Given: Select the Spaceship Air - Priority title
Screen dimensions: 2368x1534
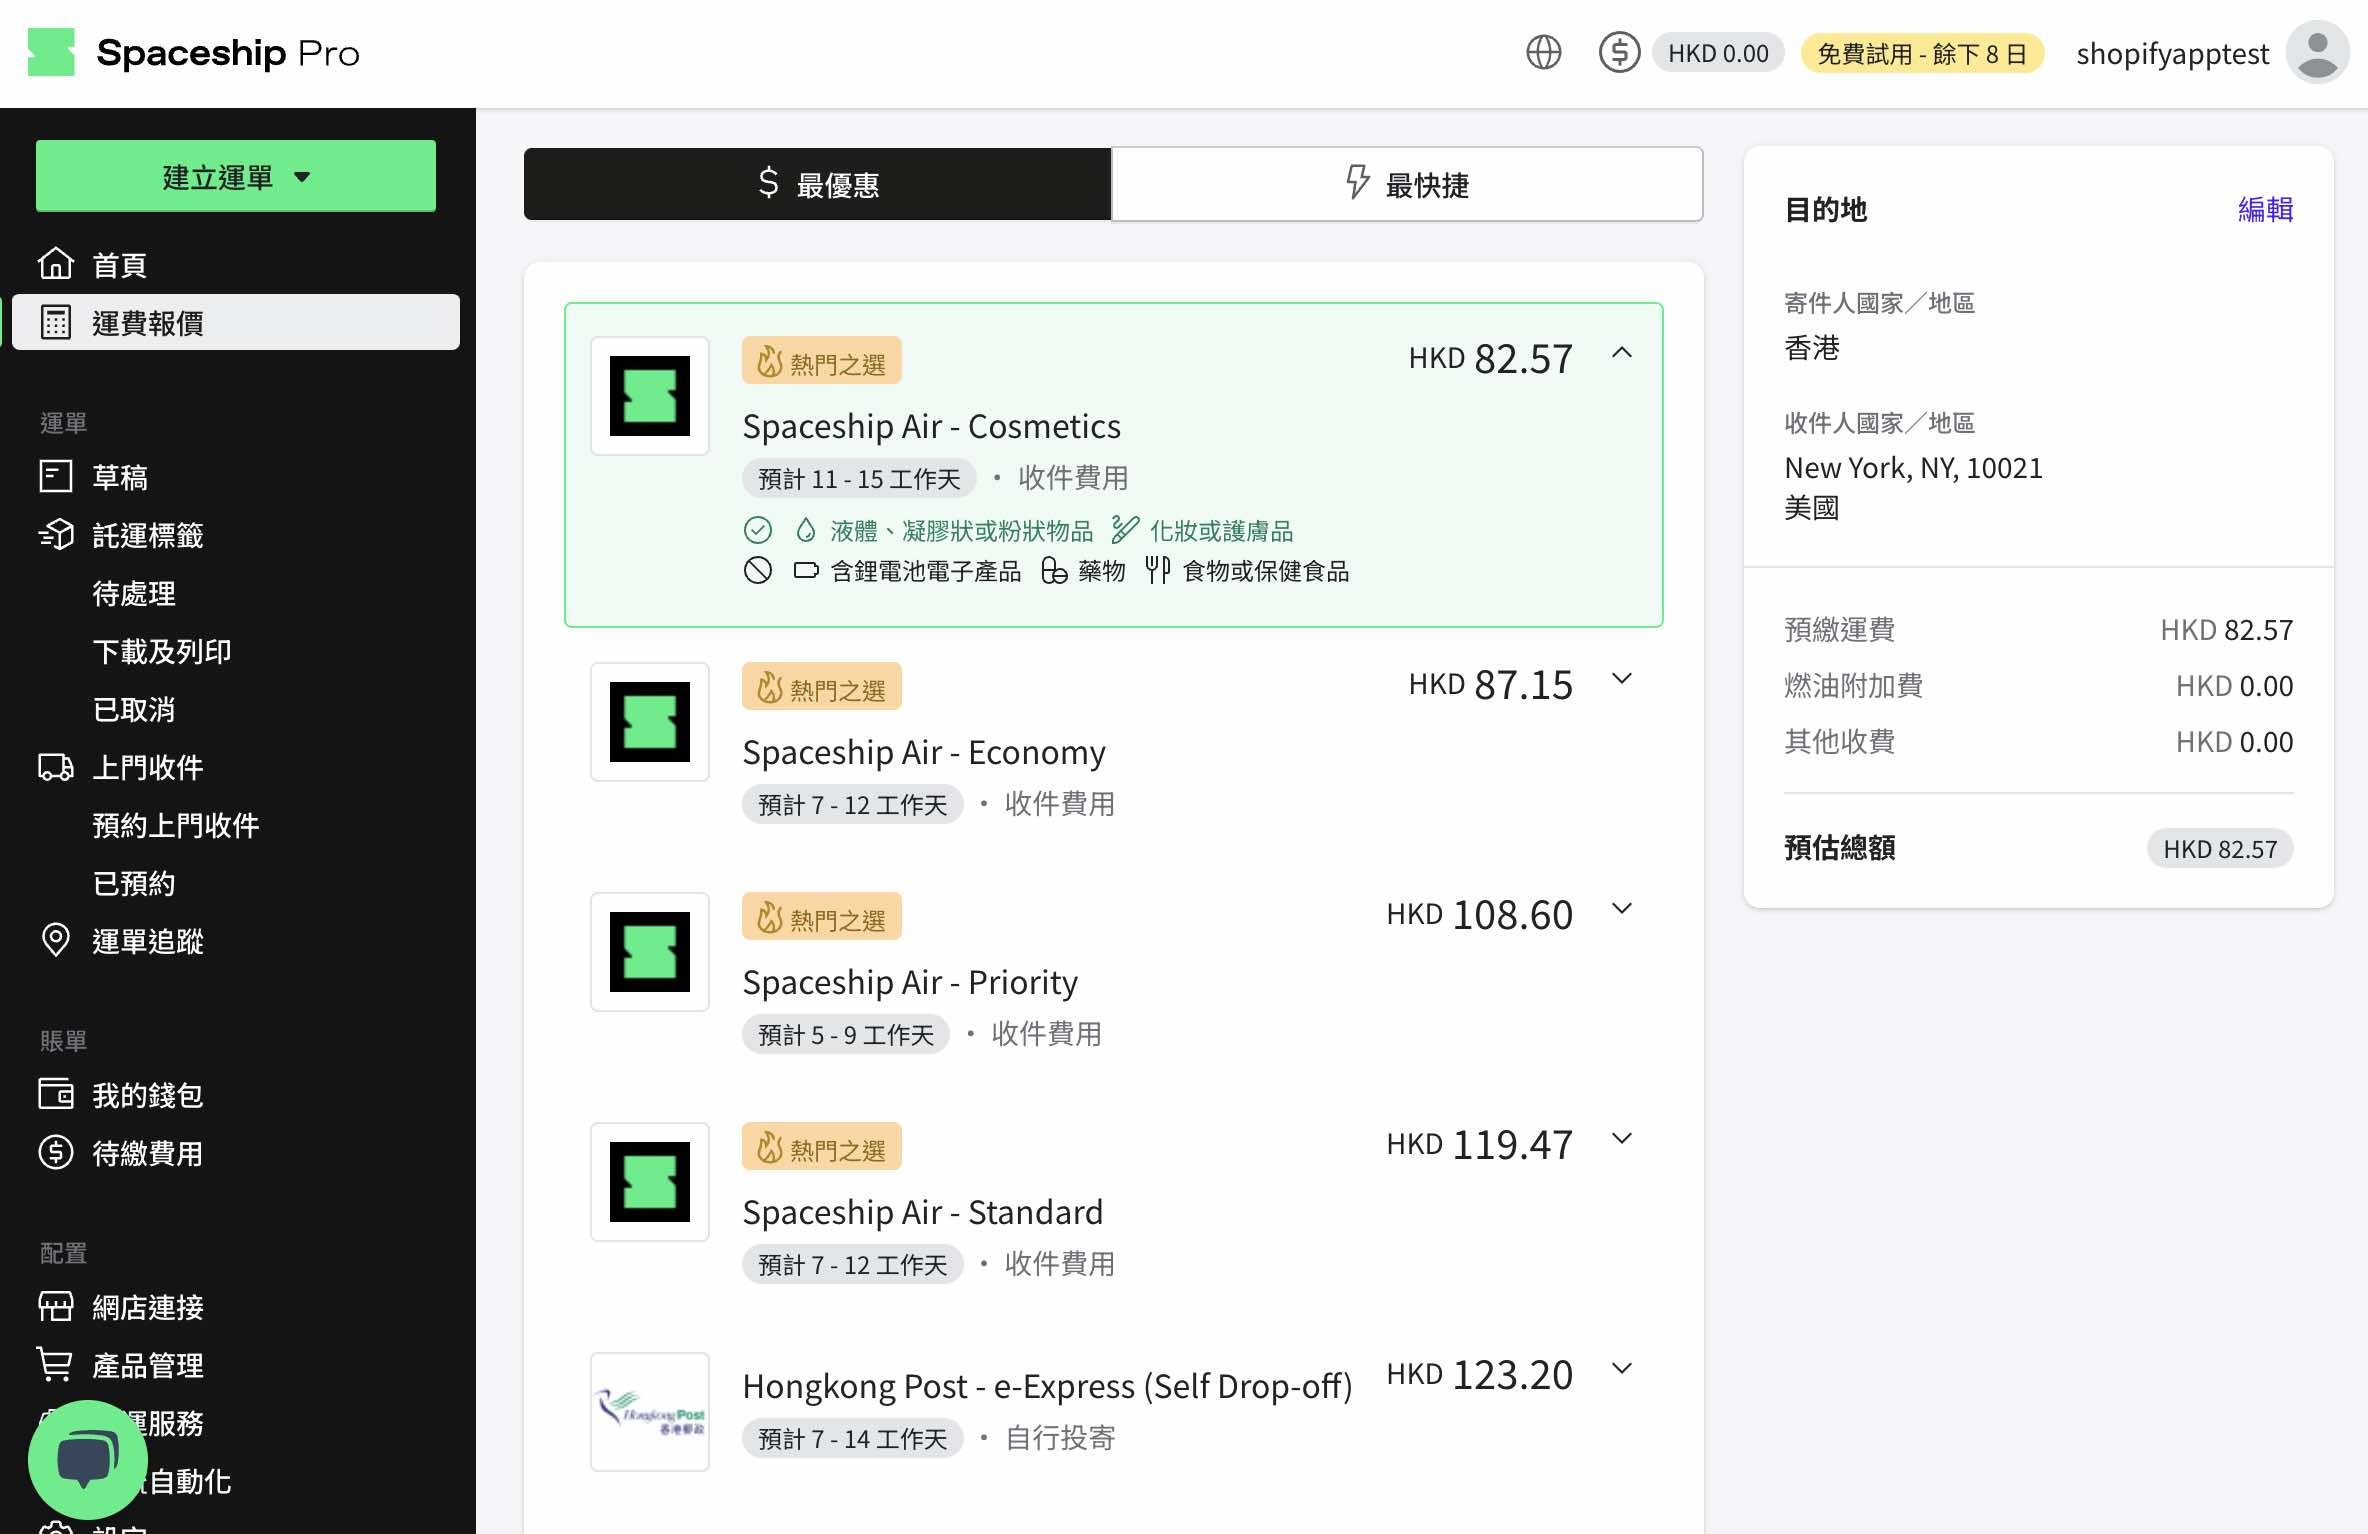Looking at the screenshot, I should pyautogui.click(x=910, y=981).
